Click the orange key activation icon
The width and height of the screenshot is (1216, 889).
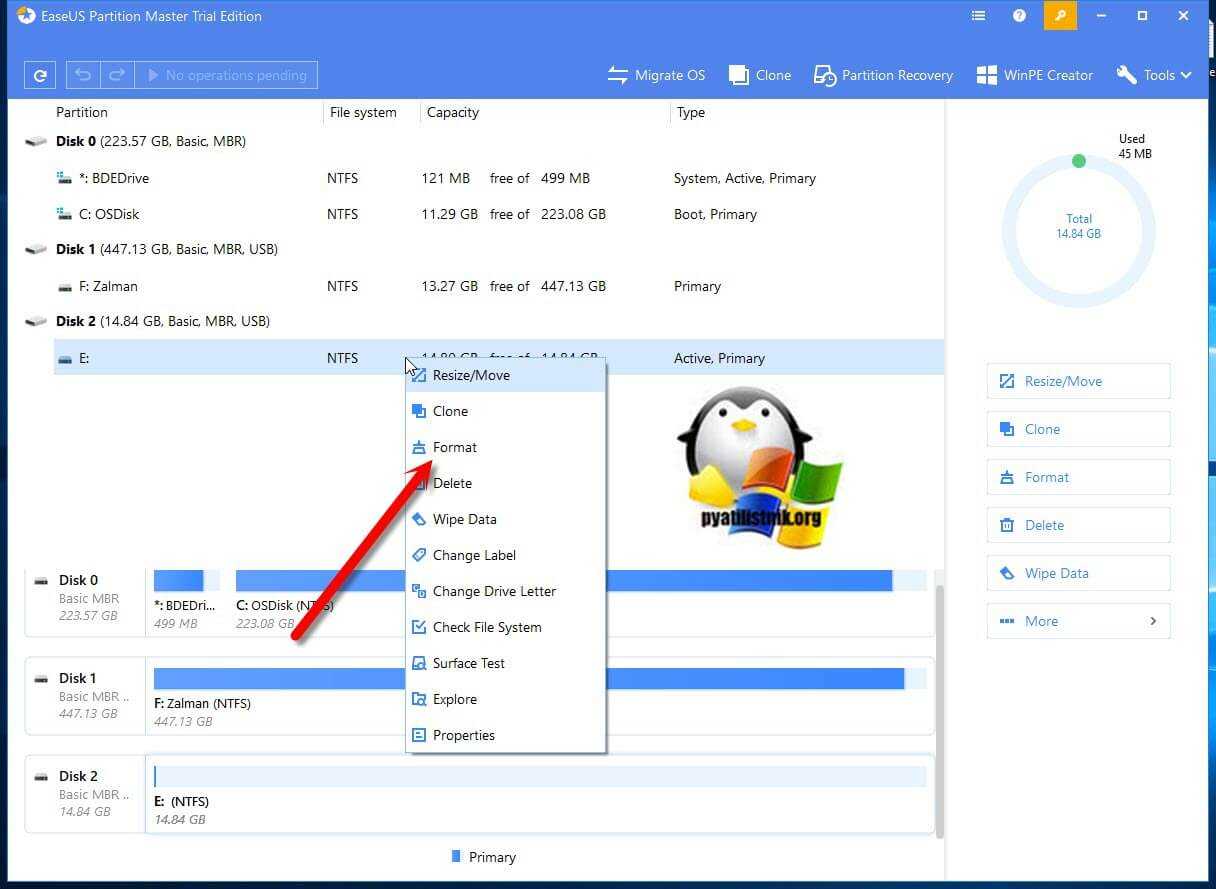pyautogui.click(x=1060, y=16)
